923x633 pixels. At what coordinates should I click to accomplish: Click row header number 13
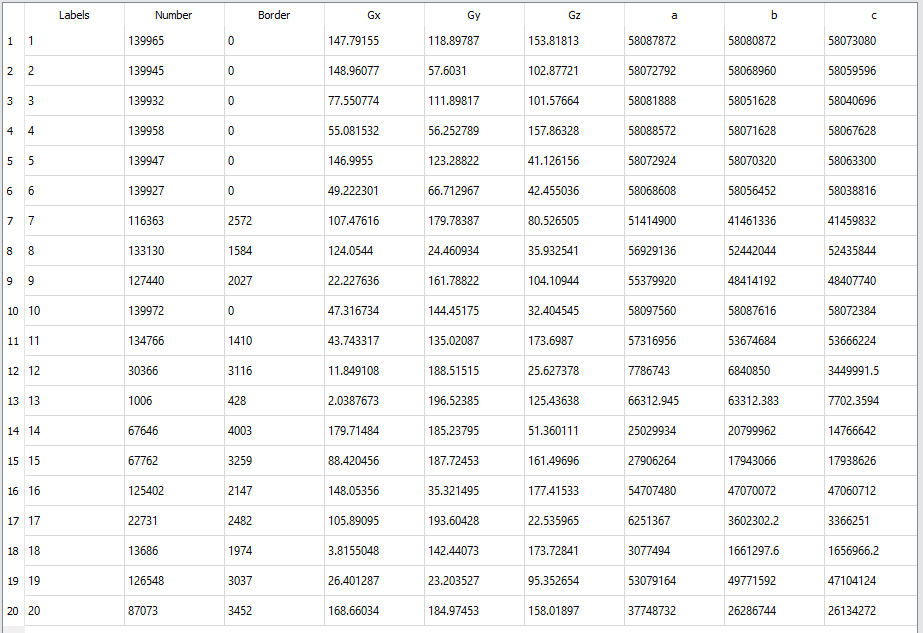11,401
